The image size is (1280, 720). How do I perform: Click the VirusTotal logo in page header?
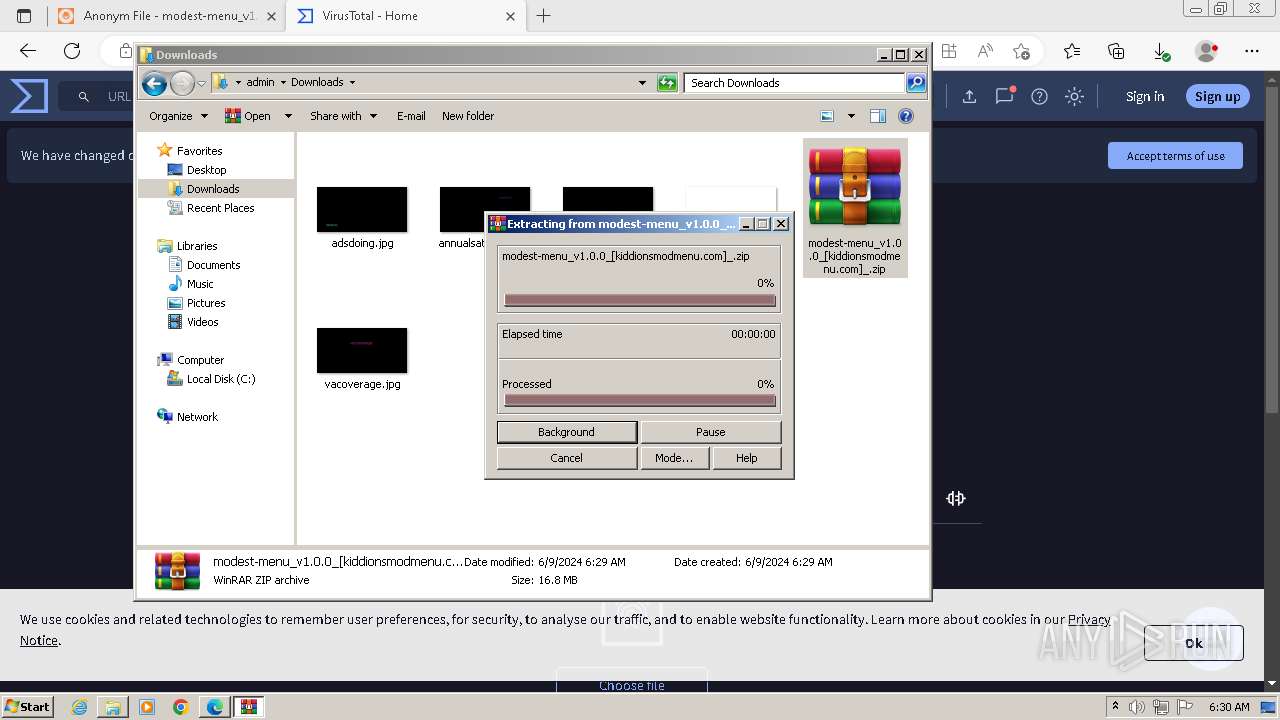click(29, 97)
